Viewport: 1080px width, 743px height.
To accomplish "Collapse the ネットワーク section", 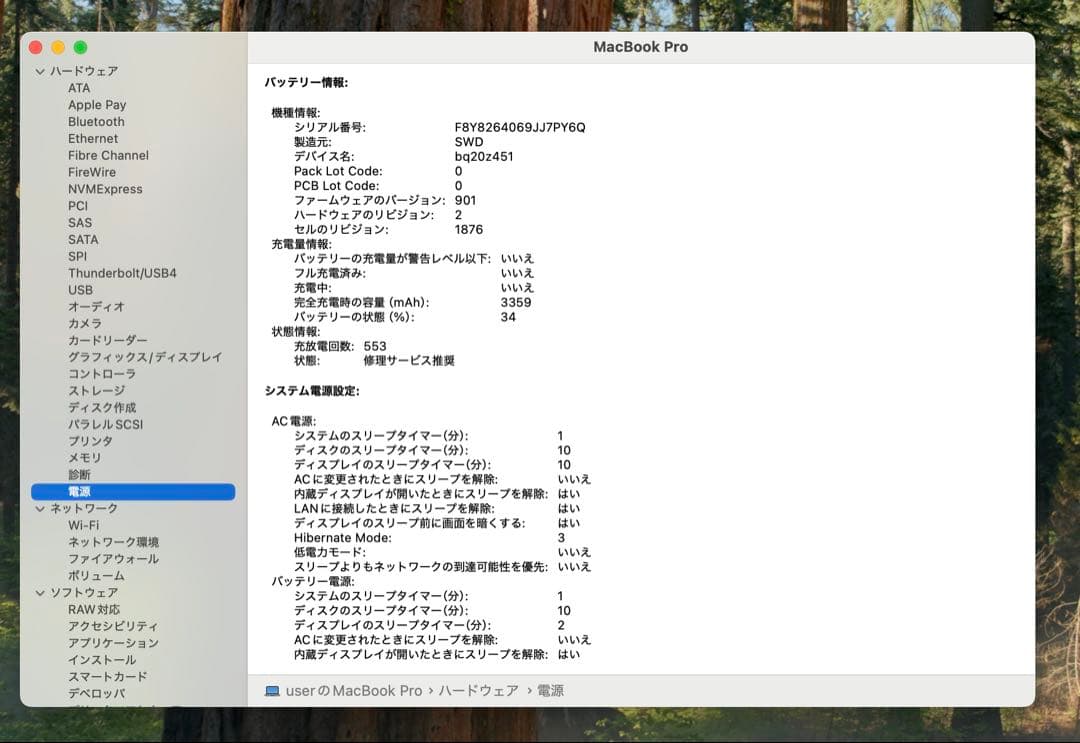I will [39, 508].
